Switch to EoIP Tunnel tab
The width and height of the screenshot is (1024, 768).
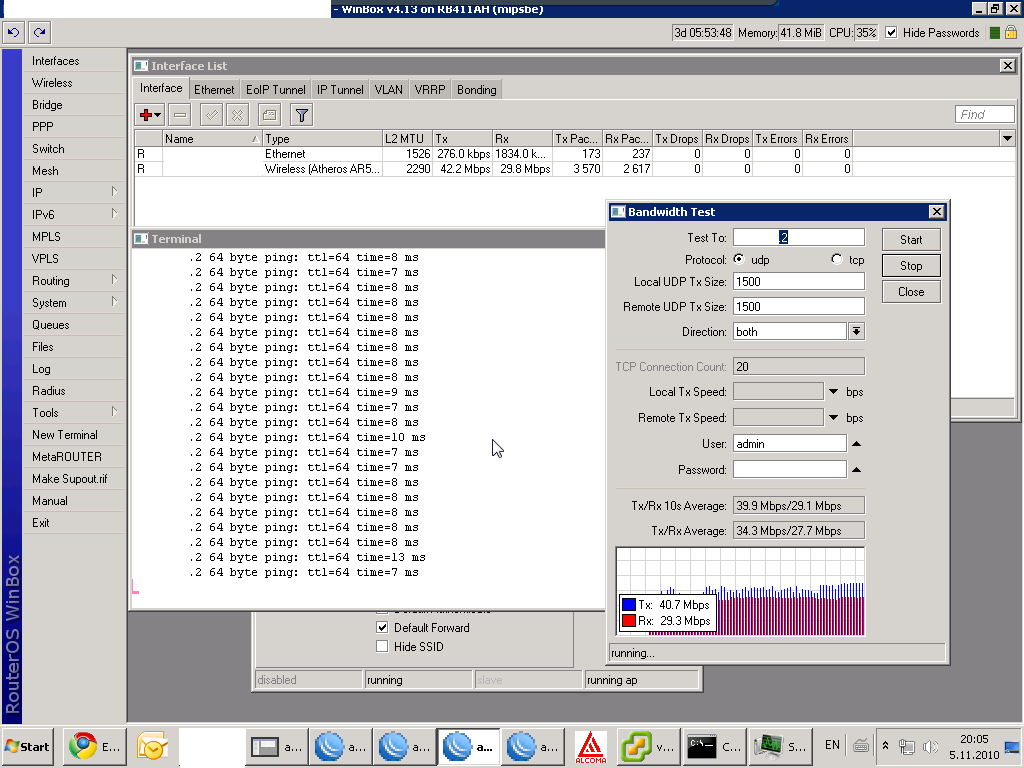coord(276,89)
